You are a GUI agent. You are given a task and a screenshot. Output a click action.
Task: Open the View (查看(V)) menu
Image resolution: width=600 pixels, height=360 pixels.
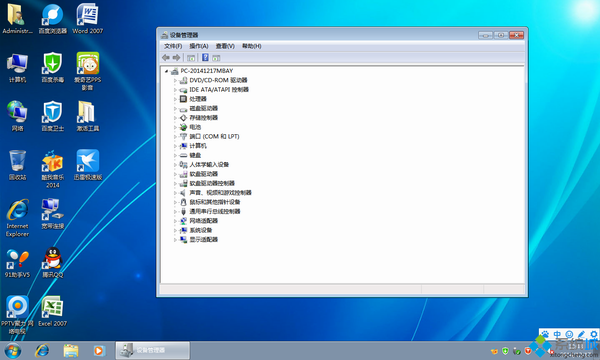click(x=225, y=46)
